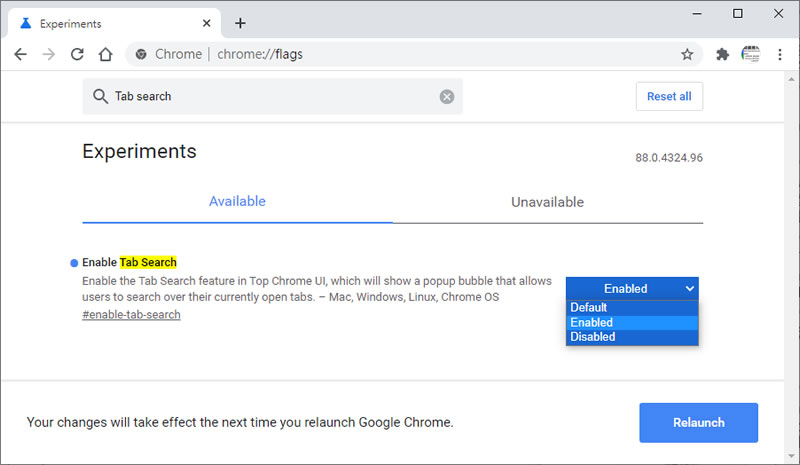
Task: Open a new tab
Action: (240, 23)
